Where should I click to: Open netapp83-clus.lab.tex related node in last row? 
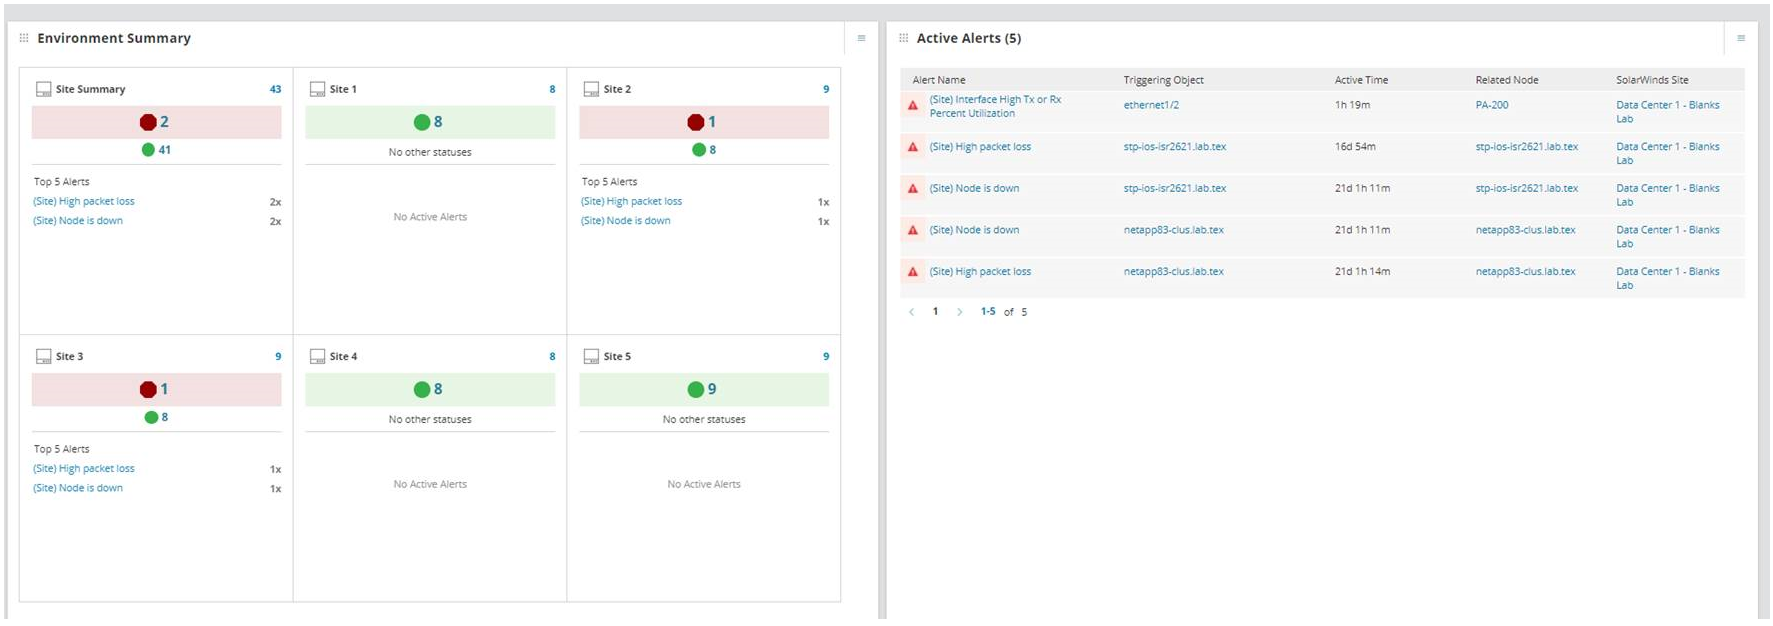(x=1525, y=272)
